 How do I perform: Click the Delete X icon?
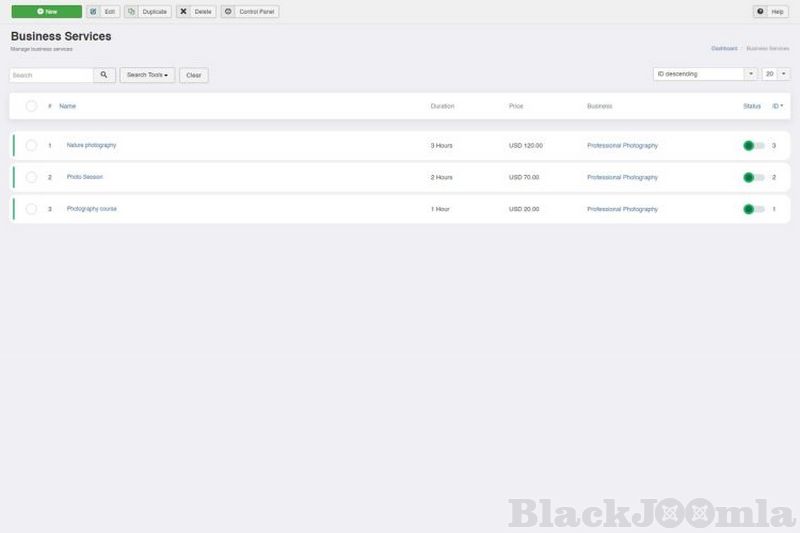point(184,12)
